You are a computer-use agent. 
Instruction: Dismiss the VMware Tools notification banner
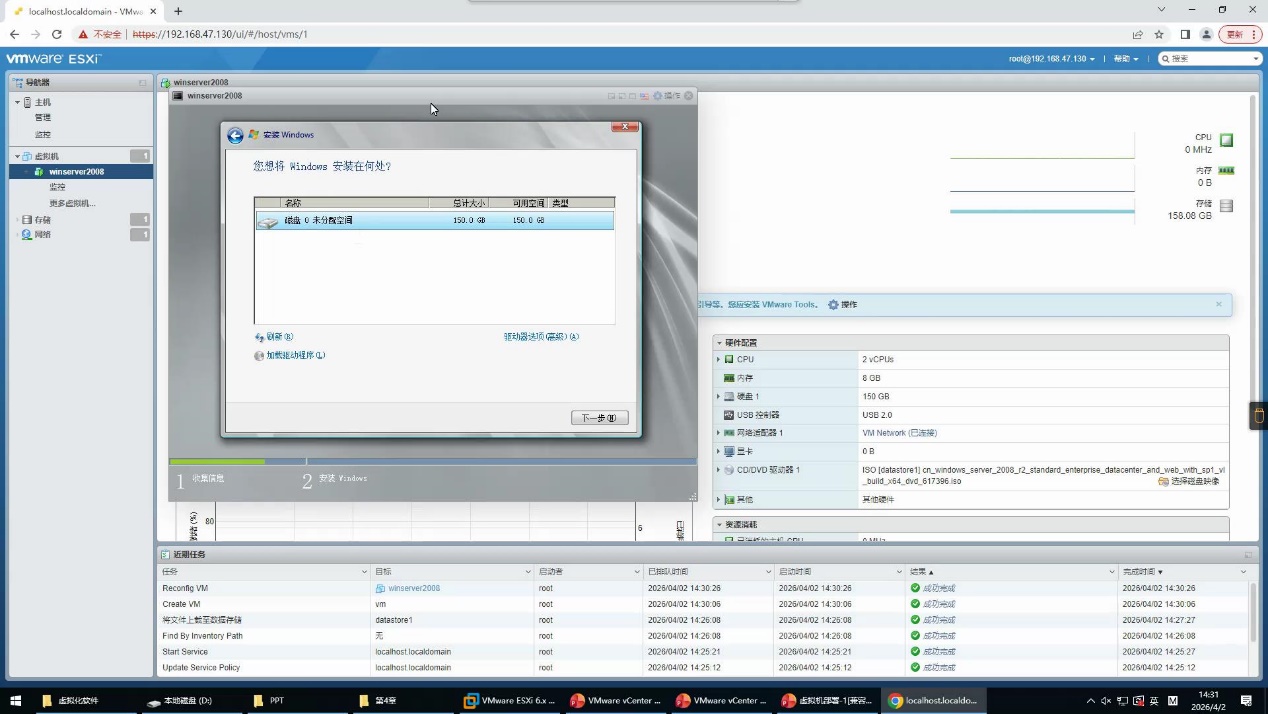point(1218,304)
